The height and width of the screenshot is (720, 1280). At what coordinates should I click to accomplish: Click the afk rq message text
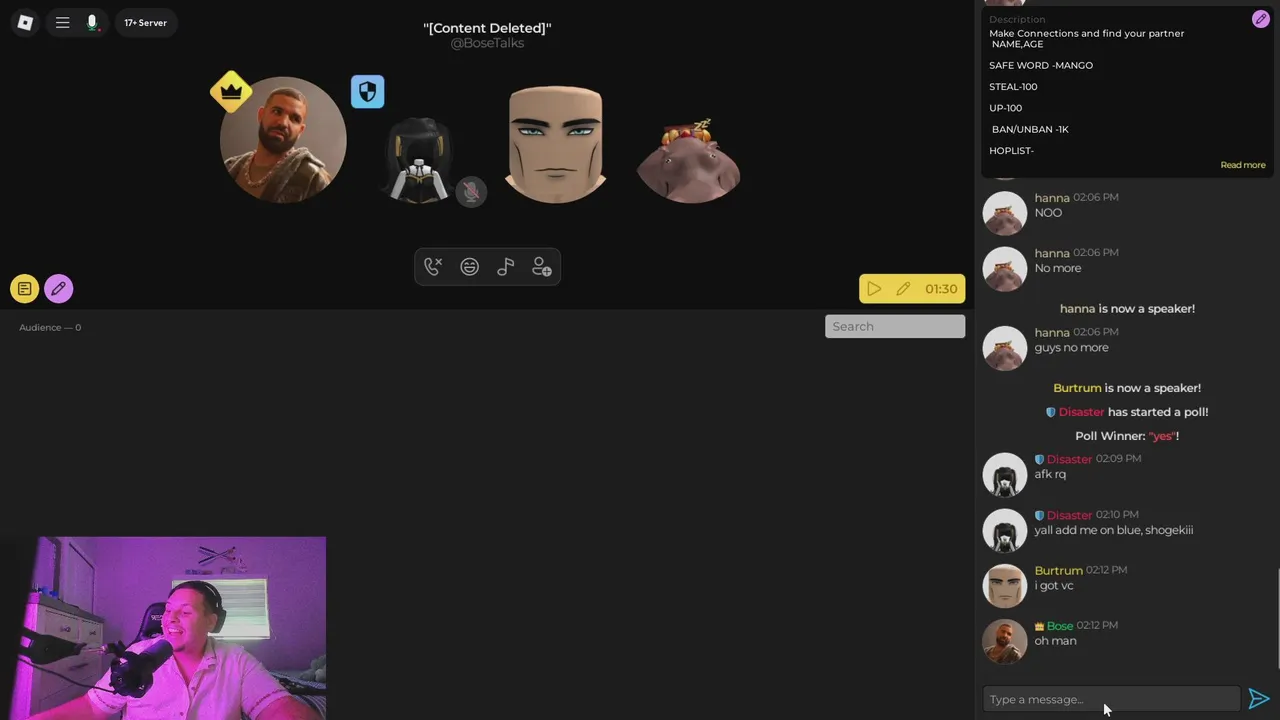[1050, 474]
